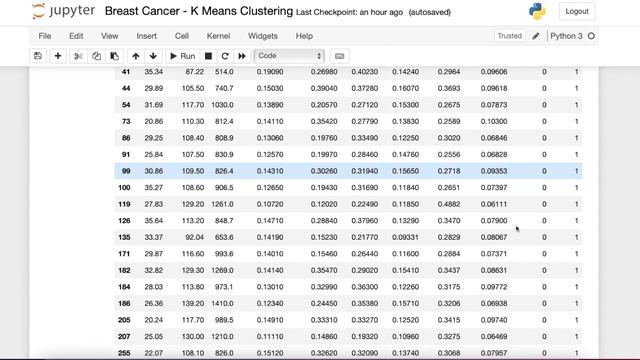Click value 0.10300 in row 73
Viewport: 640px width, 360px height.
tap(494, 122)
